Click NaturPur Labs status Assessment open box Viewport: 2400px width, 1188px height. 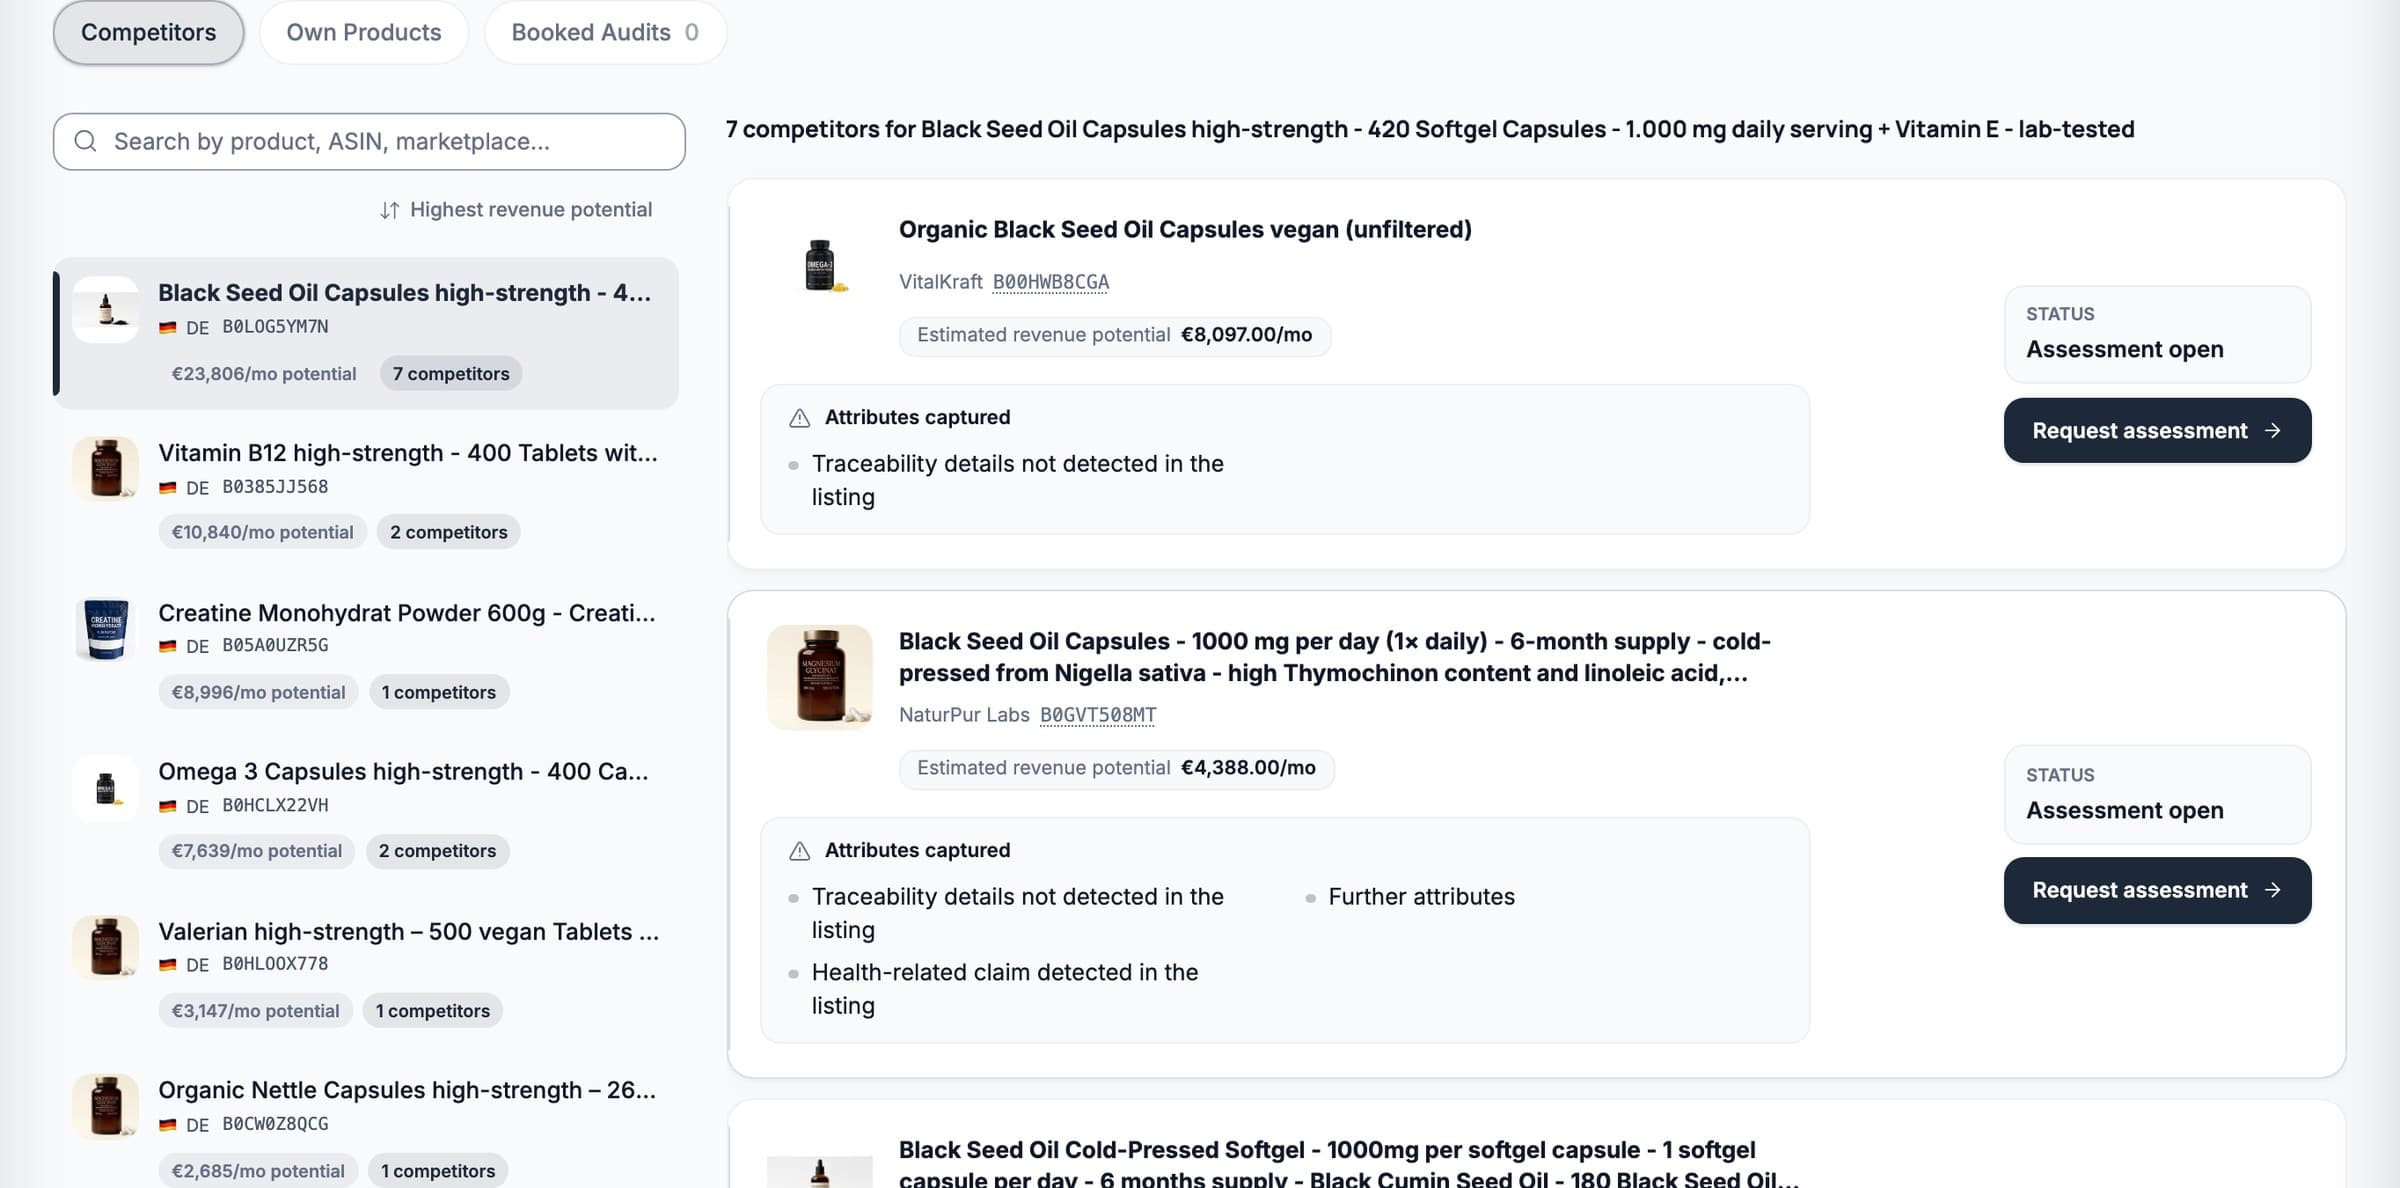coord(2157,794)
